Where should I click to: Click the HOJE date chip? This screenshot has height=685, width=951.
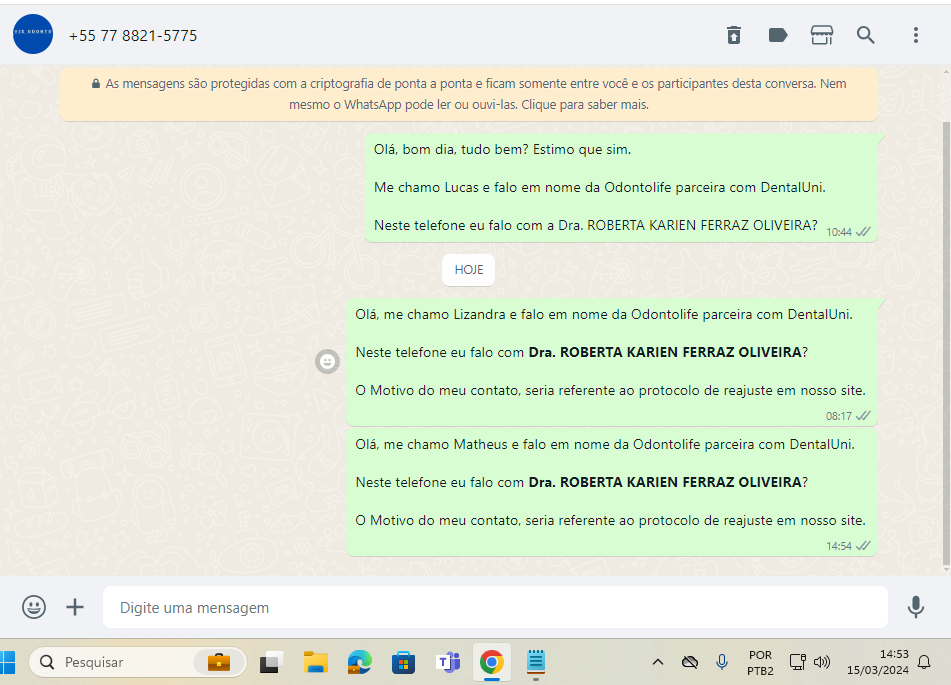pyautogui.click(x=468, y=270)
